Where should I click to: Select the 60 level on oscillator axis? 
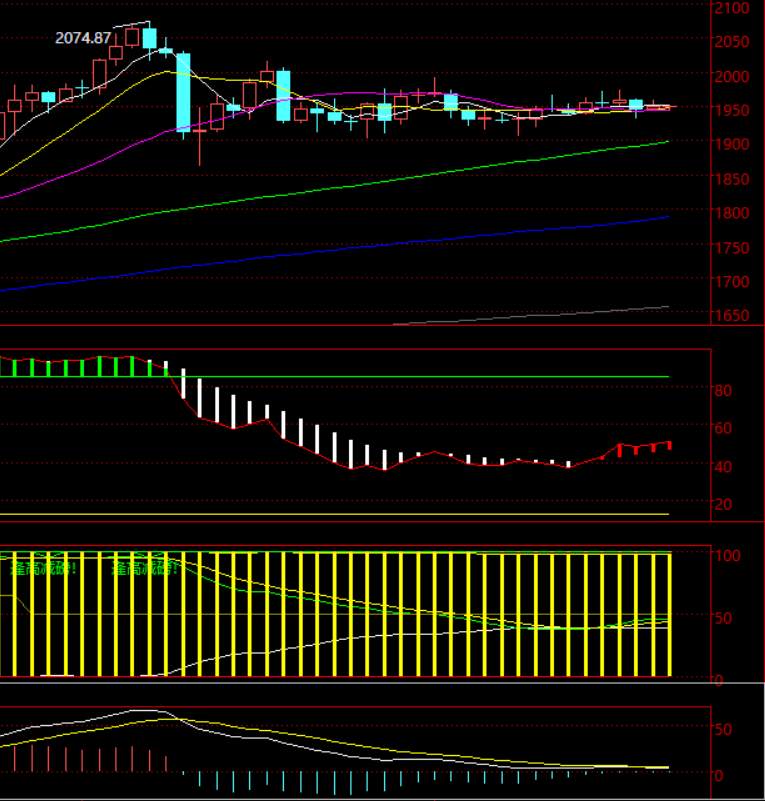723,428
